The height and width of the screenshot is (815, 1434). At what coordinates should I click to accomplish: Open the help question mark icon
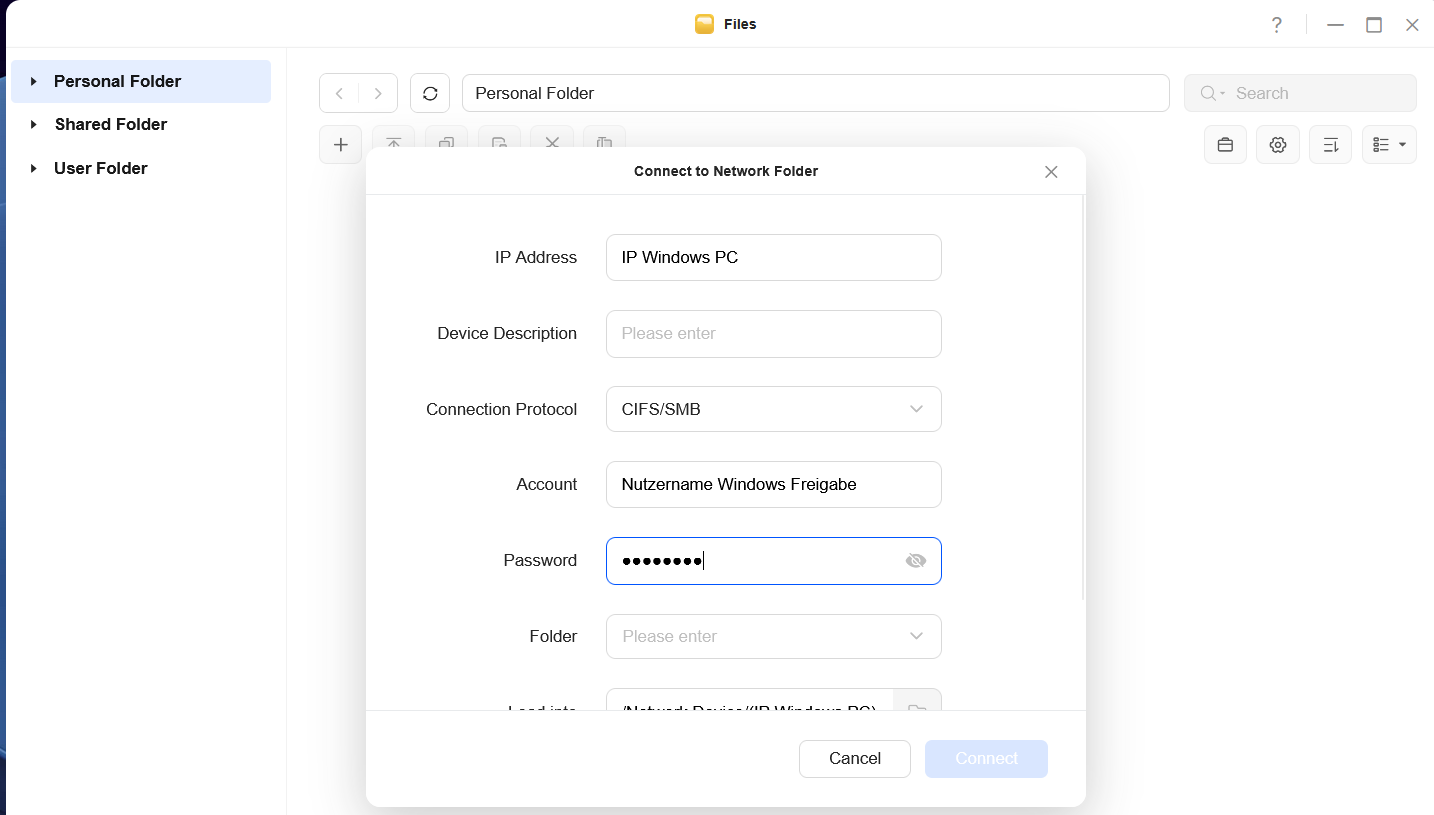coord(1276,25)
